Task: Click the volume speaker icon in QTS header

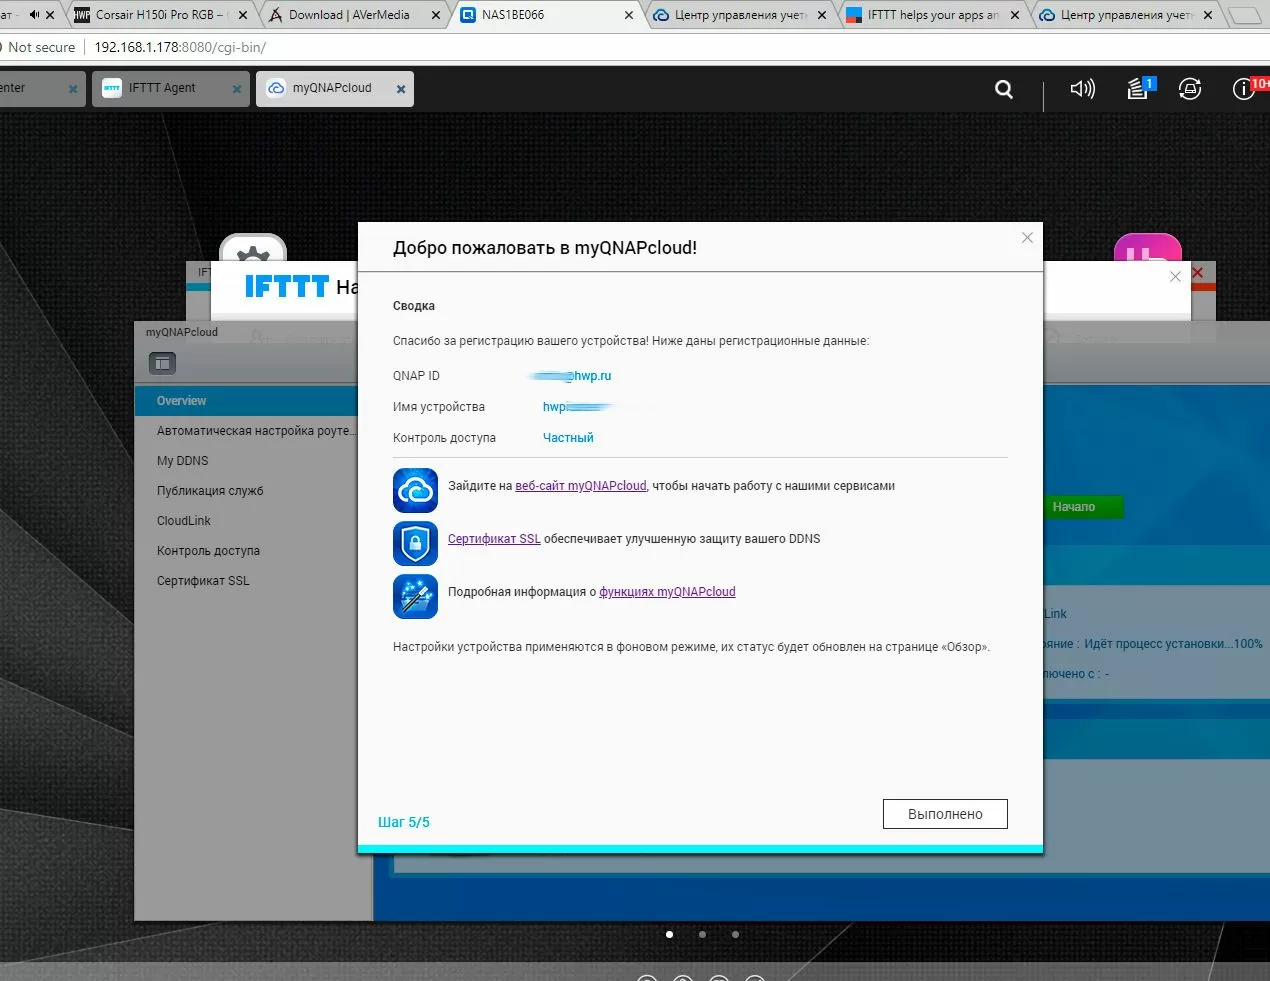Action: [x=1082, y=89]
